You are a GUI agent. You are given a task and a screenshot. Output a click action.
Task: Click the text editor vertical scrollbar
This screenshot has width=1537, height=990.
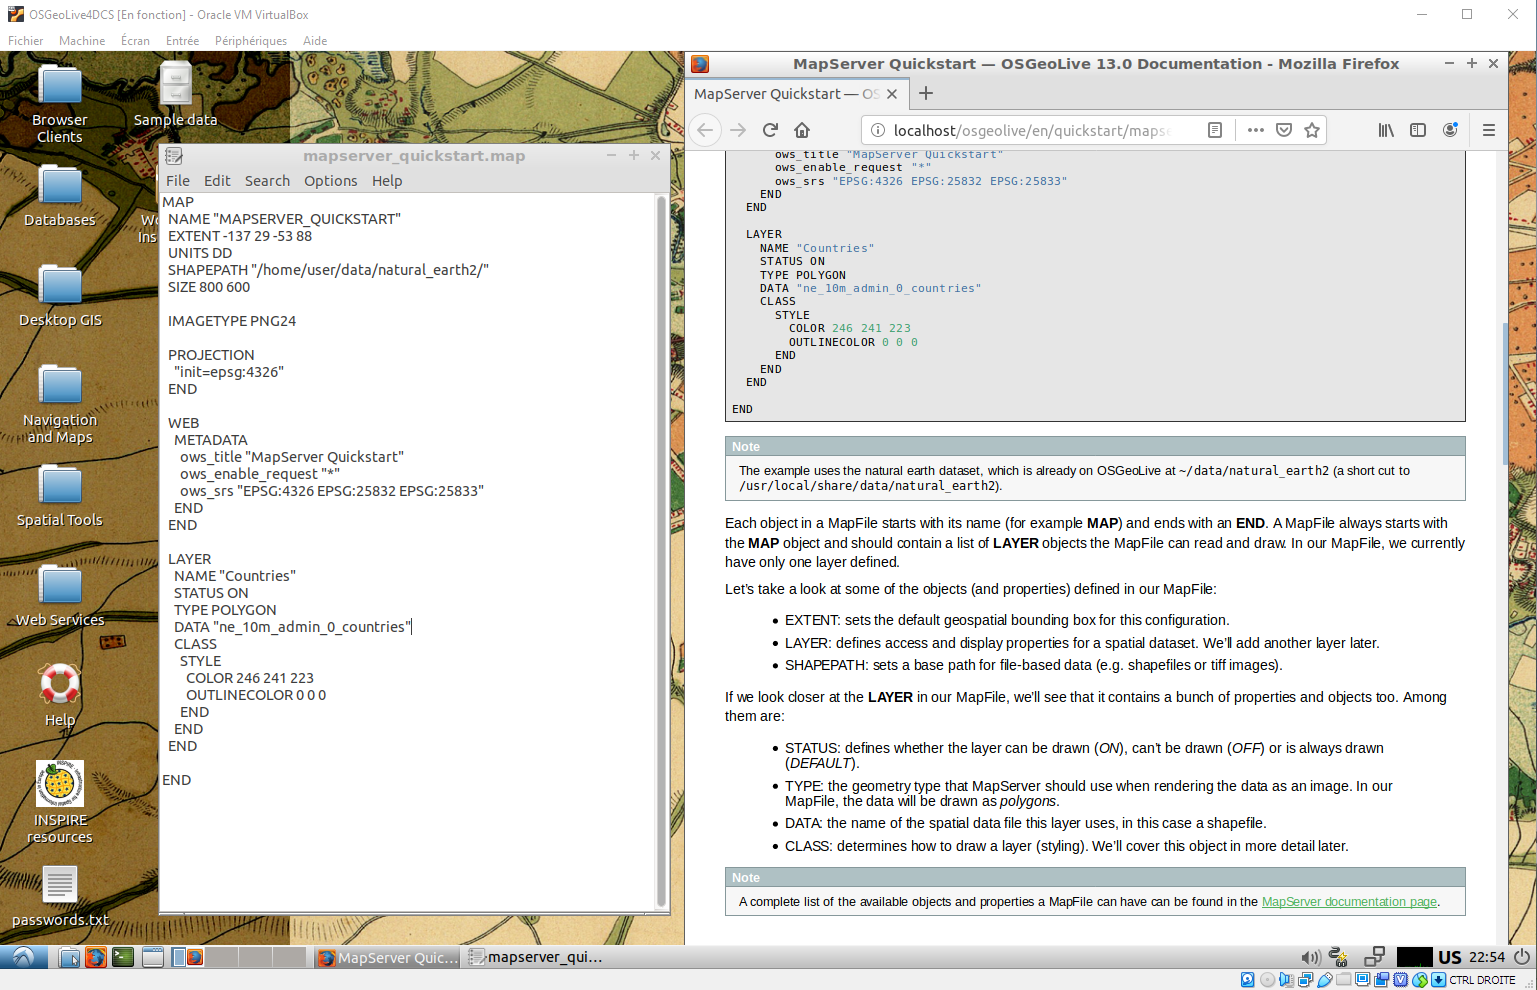coord(661,550)
